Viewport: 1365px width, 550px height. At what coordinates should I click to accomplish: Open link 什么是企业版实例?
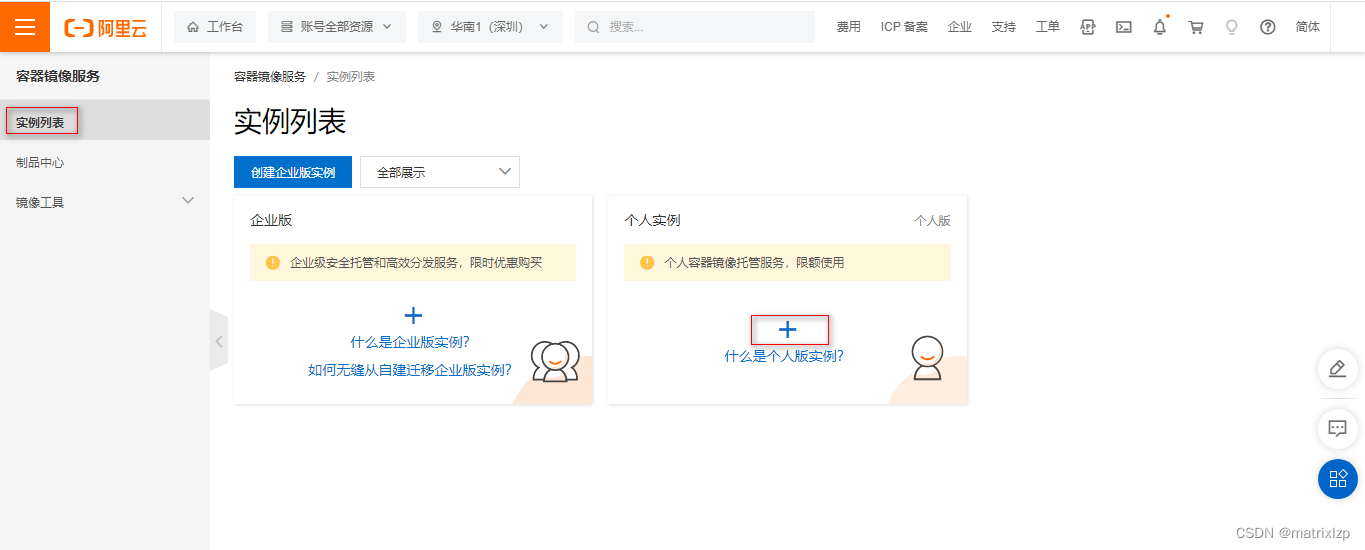[410, 342]
